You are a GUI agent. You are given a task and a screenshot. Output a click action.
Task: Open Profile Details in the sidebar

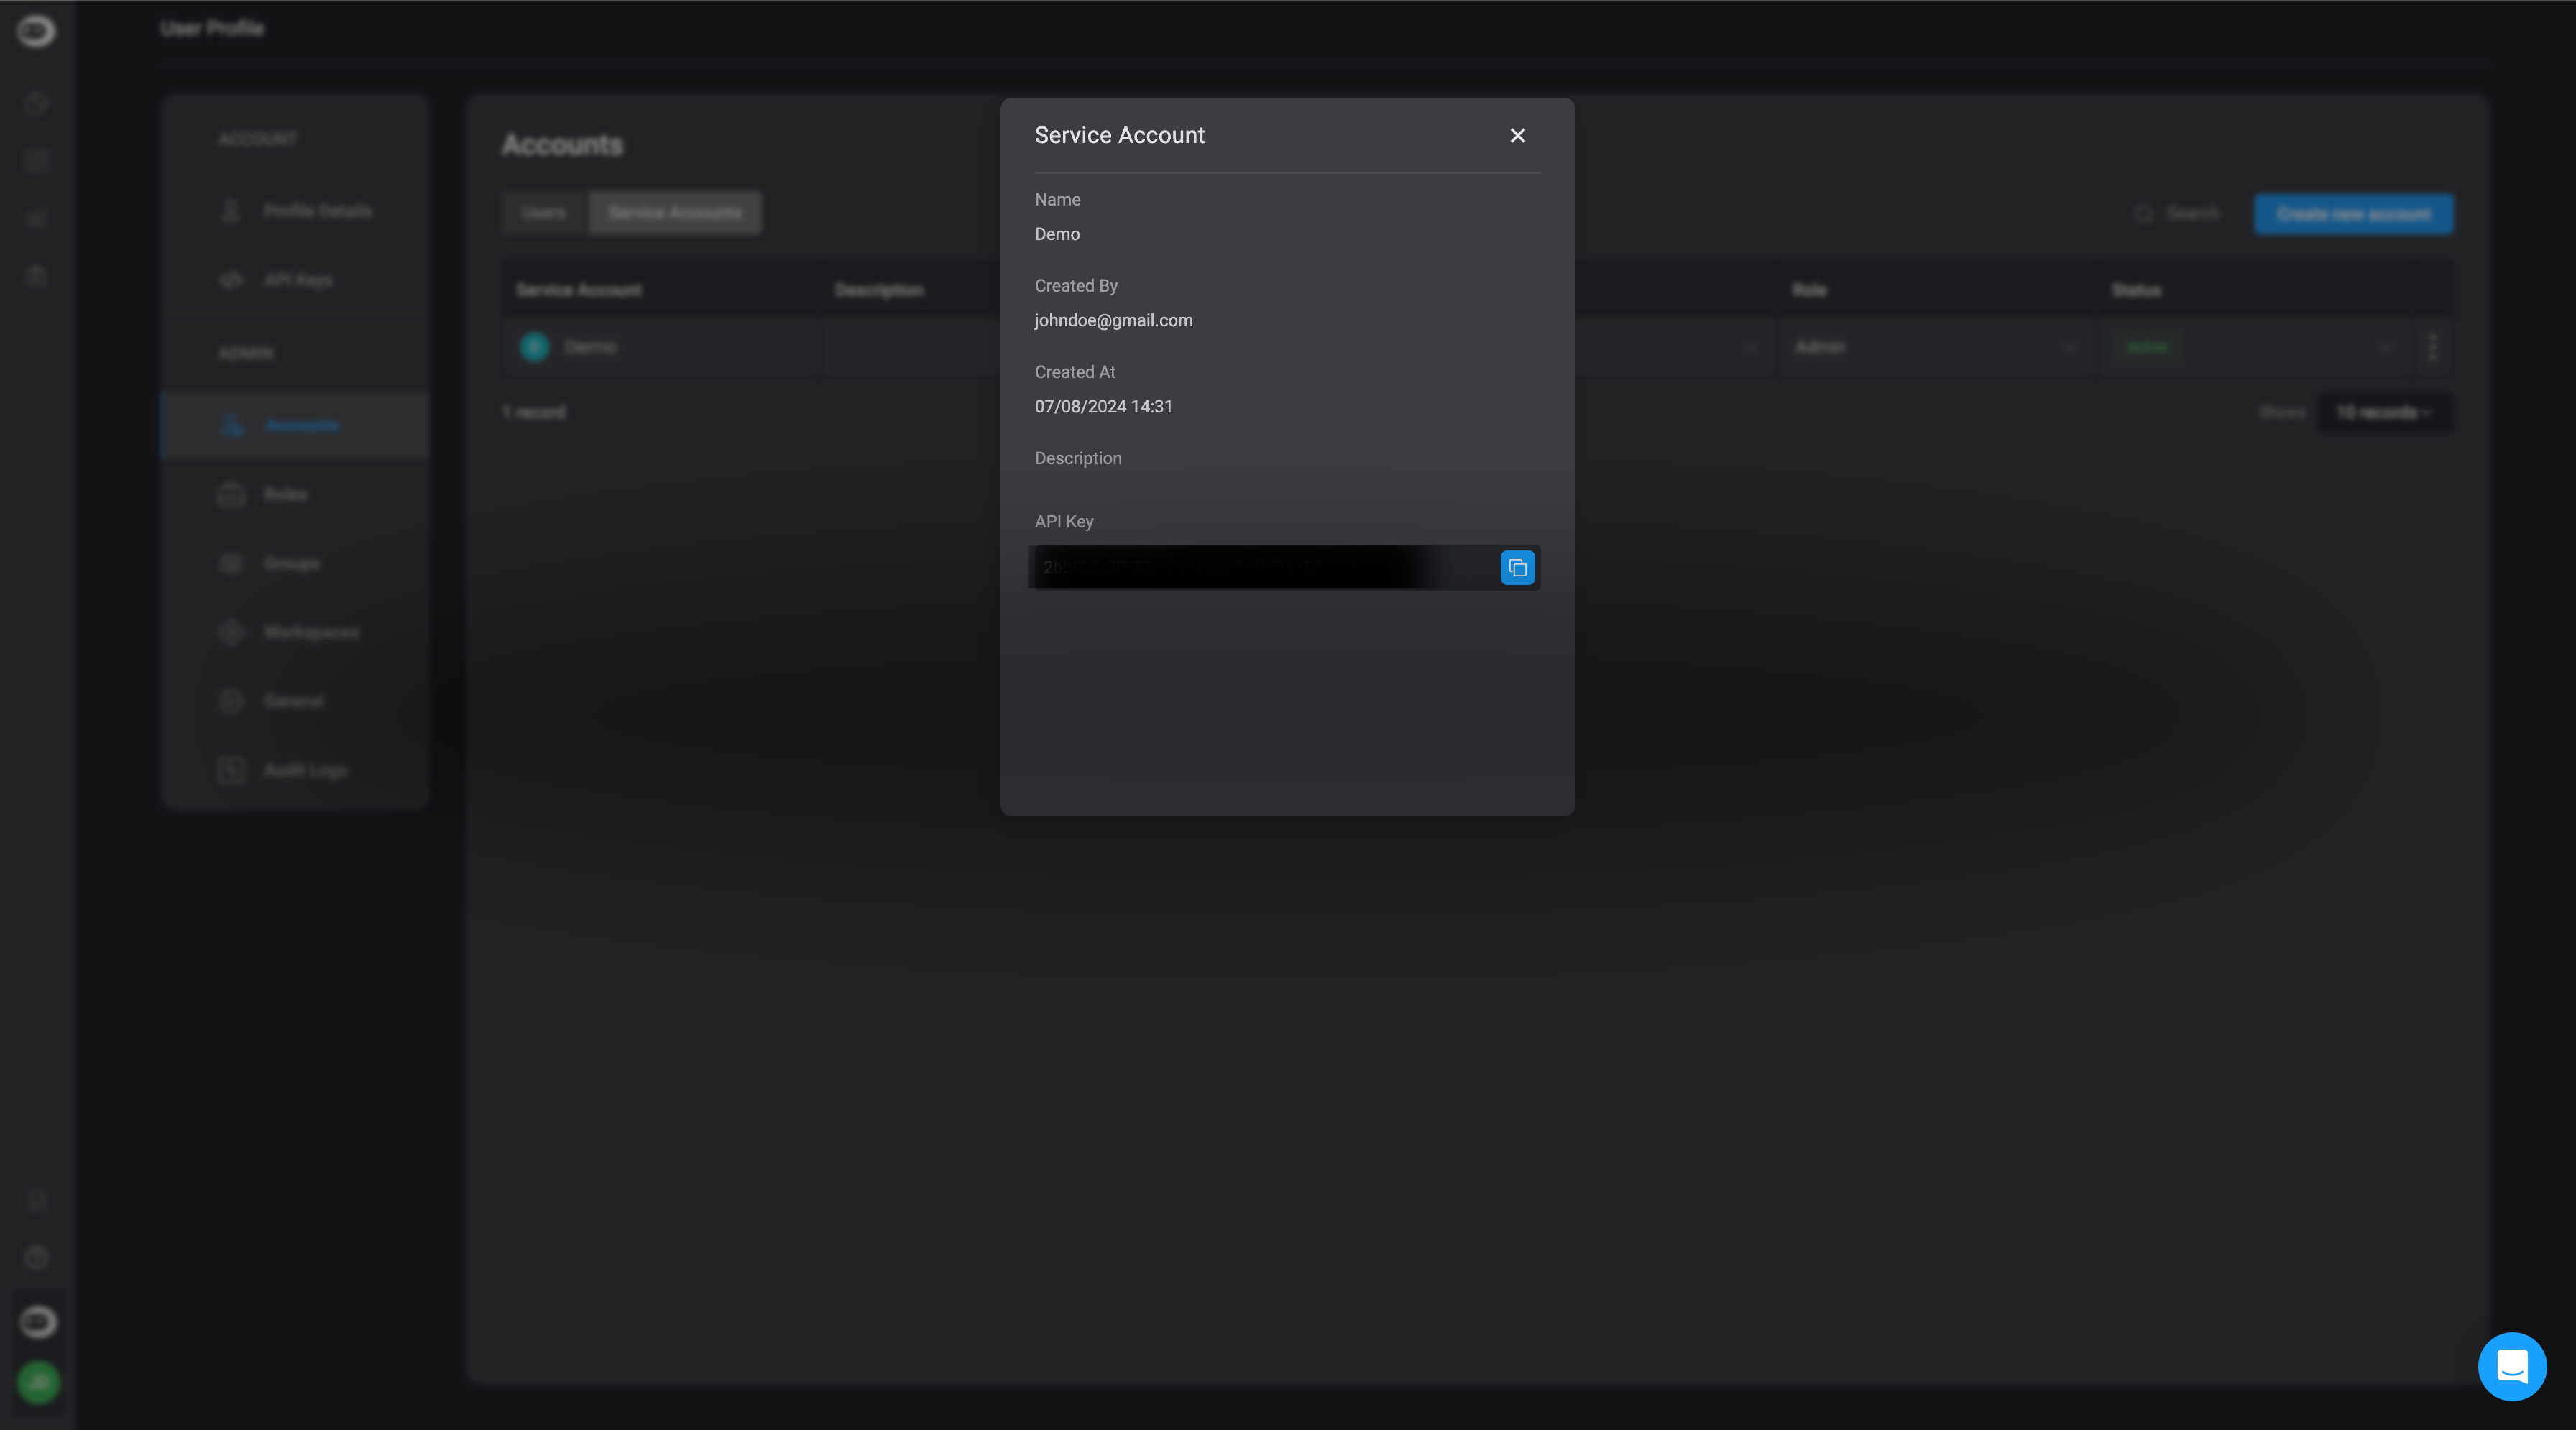pyautogui.click(x=296, y=211)
